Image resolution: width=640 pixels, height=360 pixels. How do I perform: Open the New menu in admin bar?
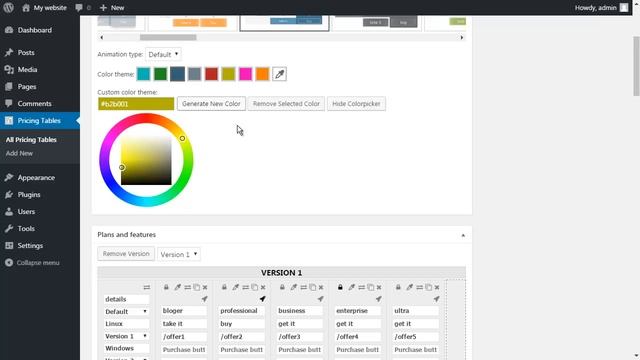[112, 7]
